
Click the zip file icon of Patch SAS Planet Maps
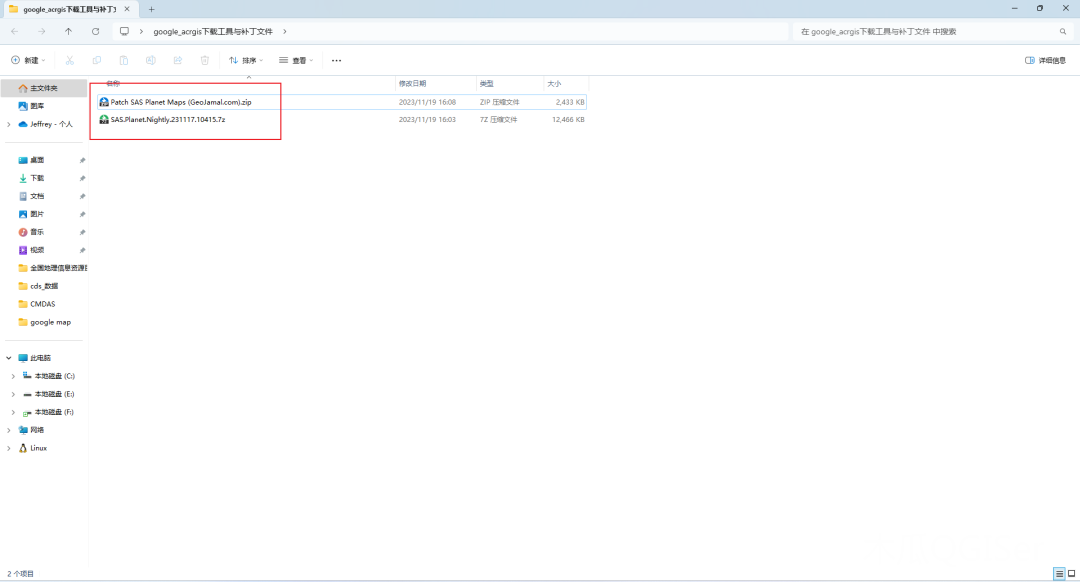(x=104, y=102)
